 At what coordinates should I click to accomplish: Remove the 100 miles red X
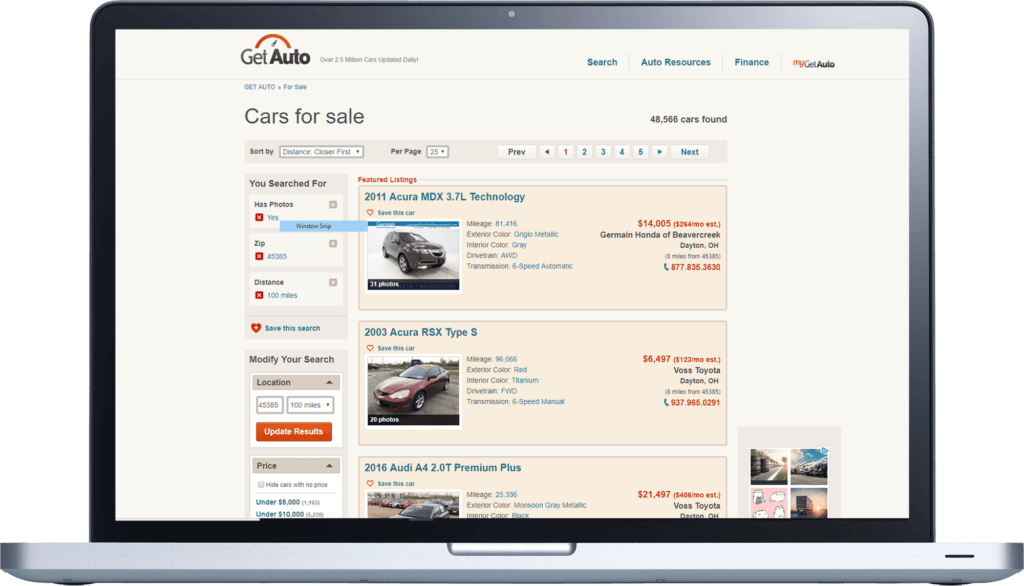[259, 295]
